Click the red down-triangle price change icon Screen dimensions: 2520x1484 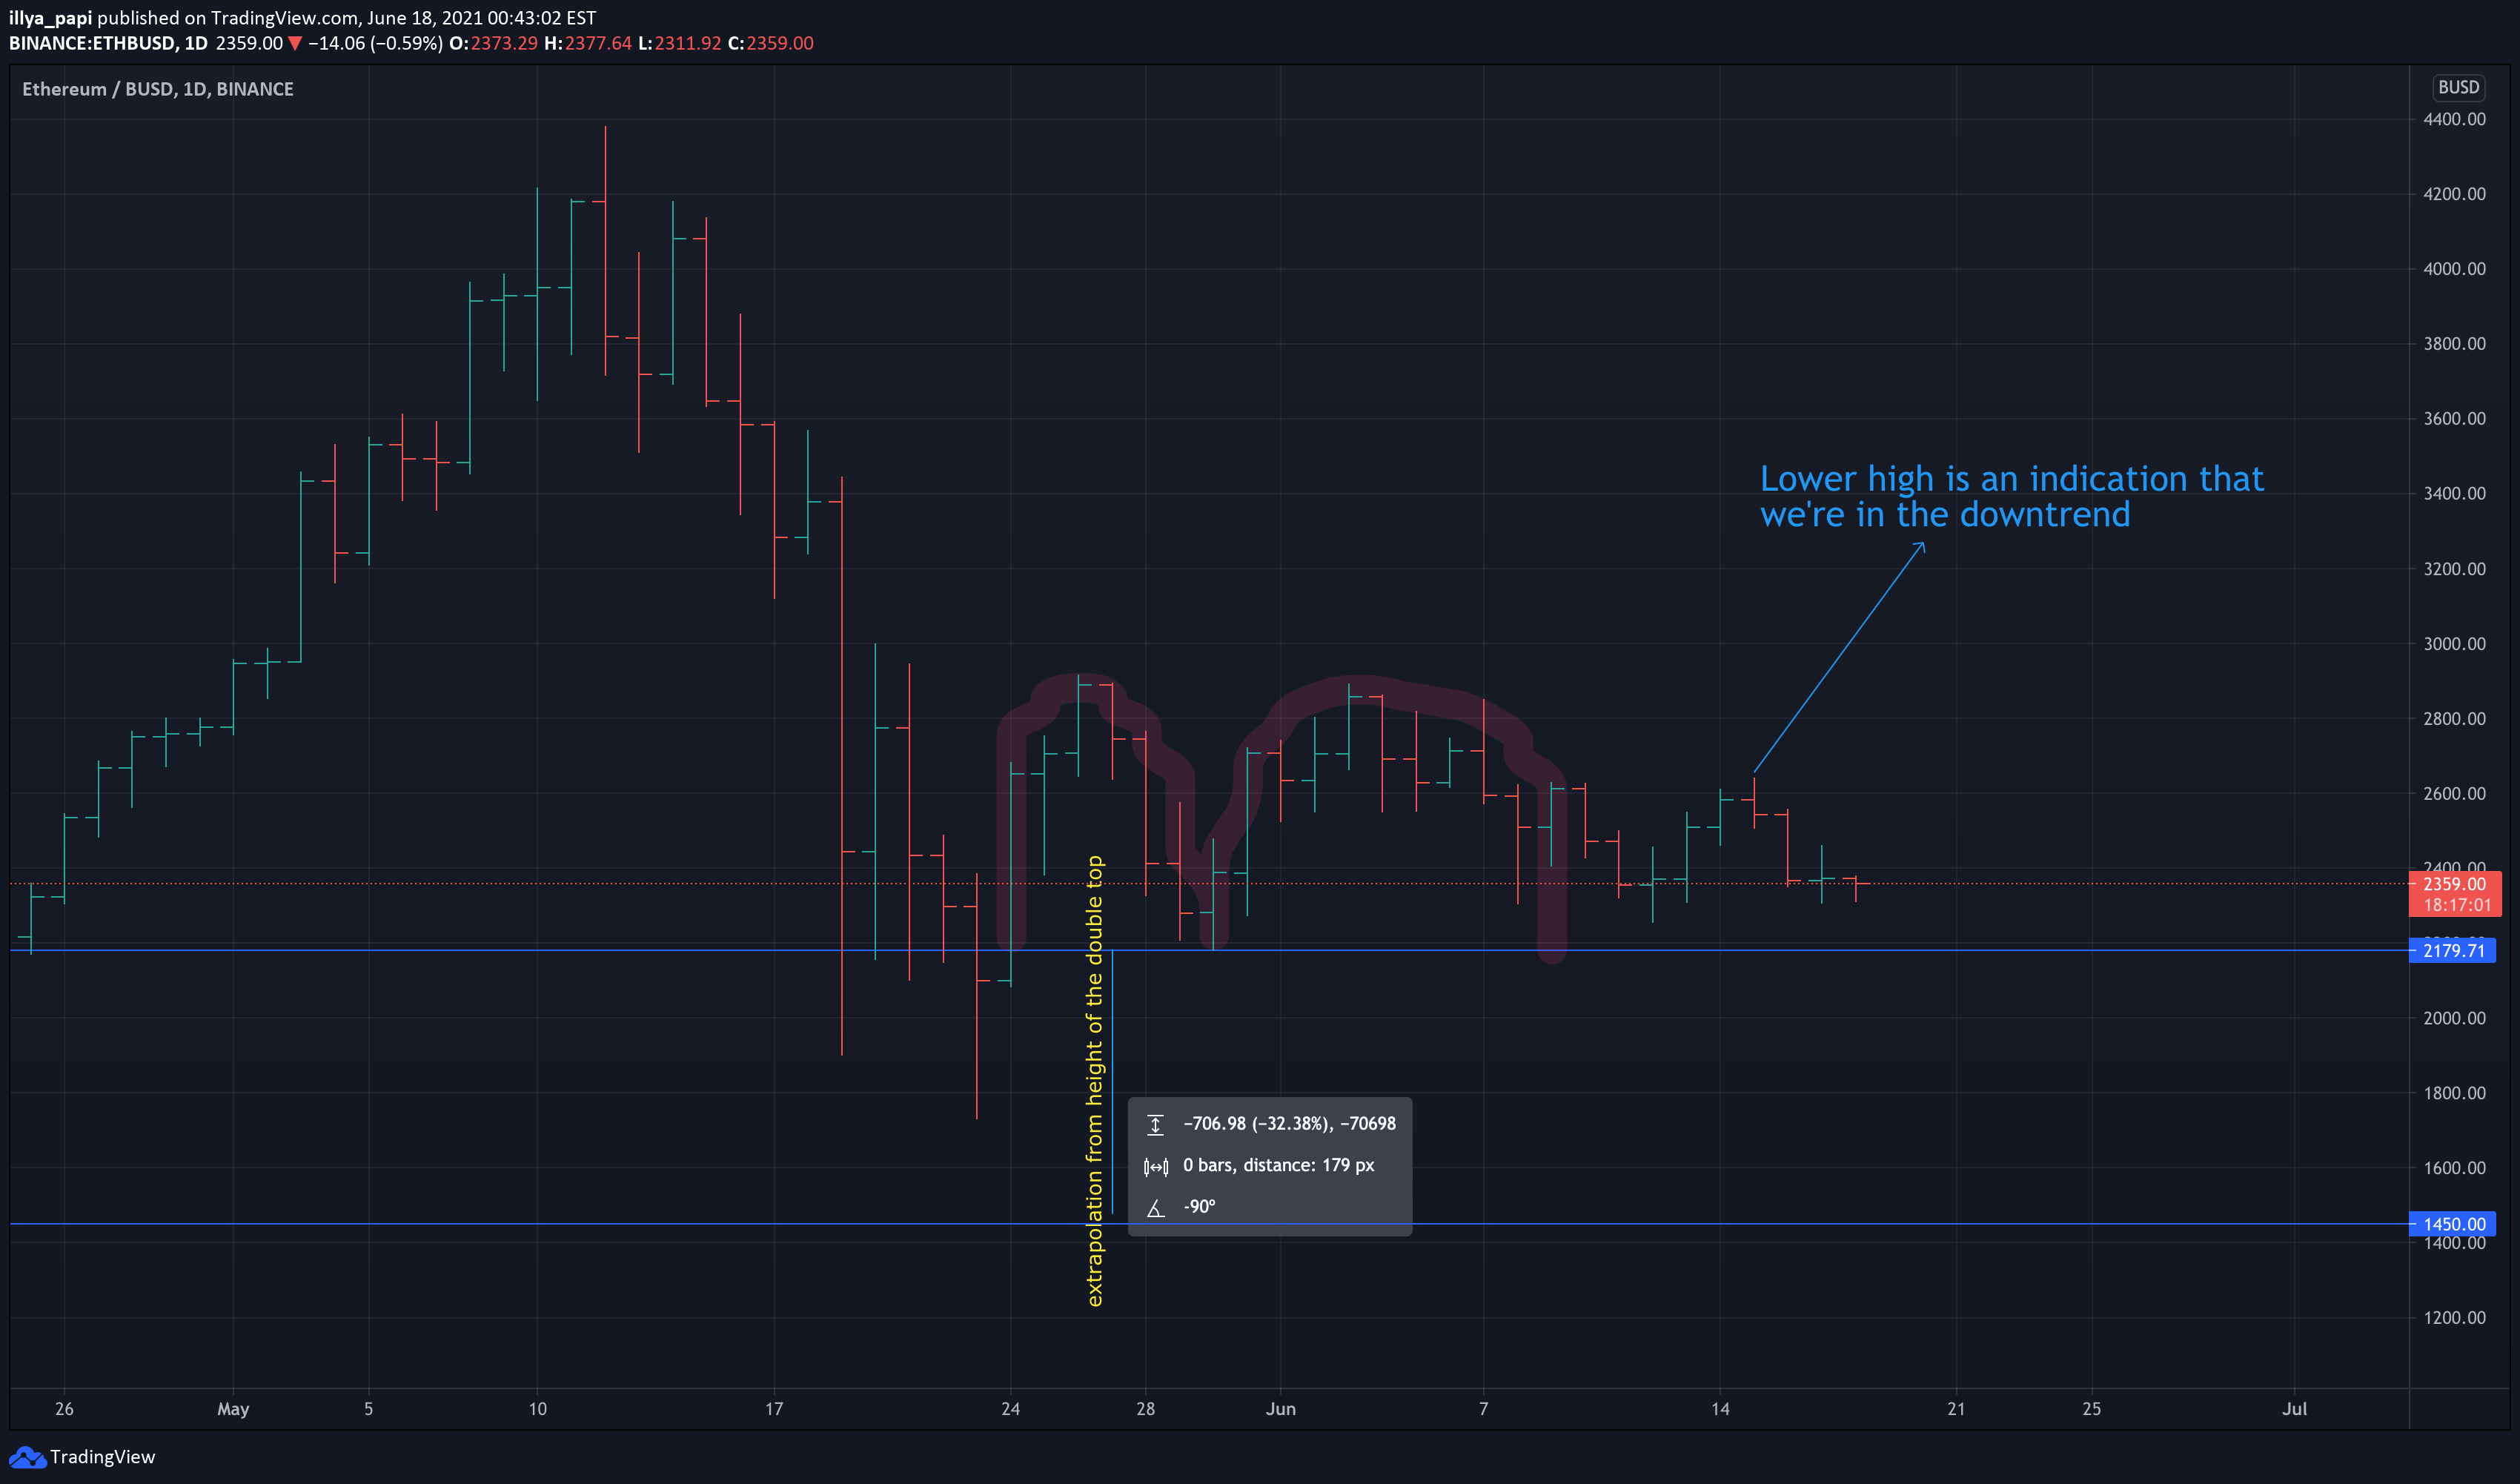click(295, 43)
